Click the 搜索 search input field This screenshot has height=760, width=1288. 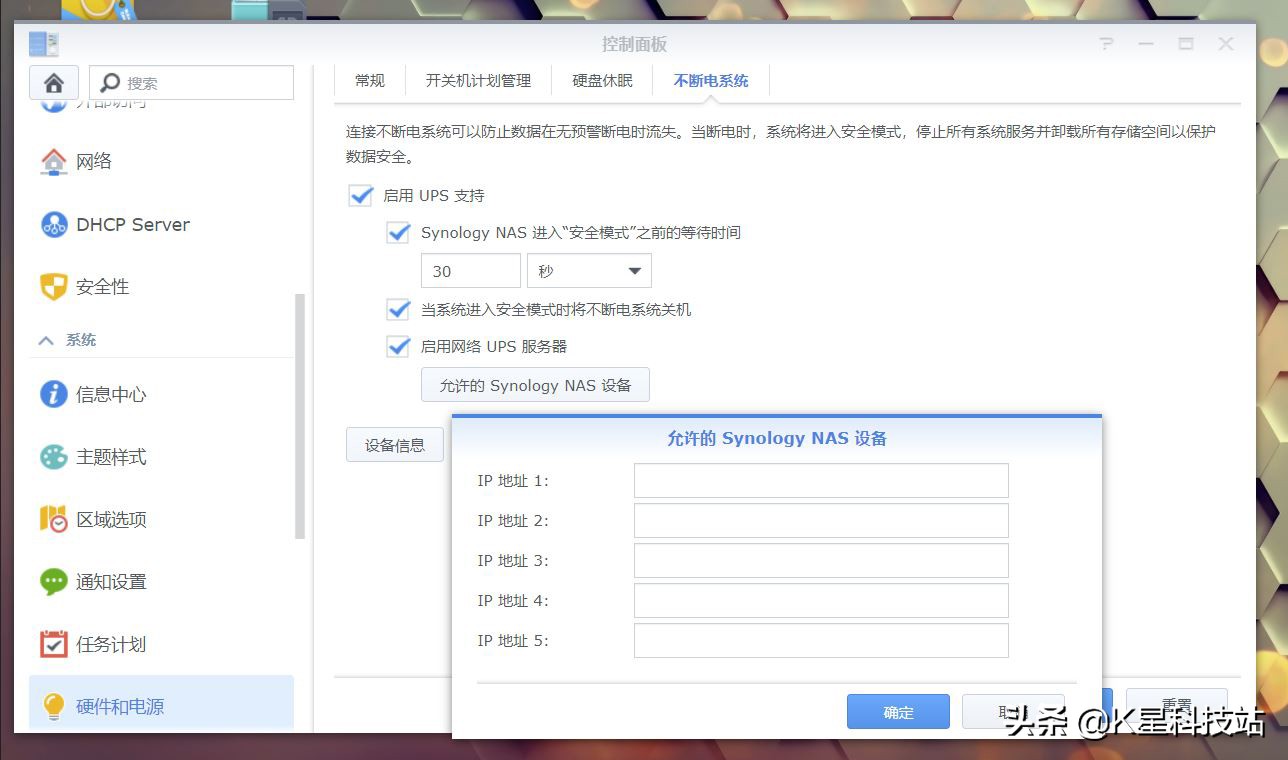[192, 83]
